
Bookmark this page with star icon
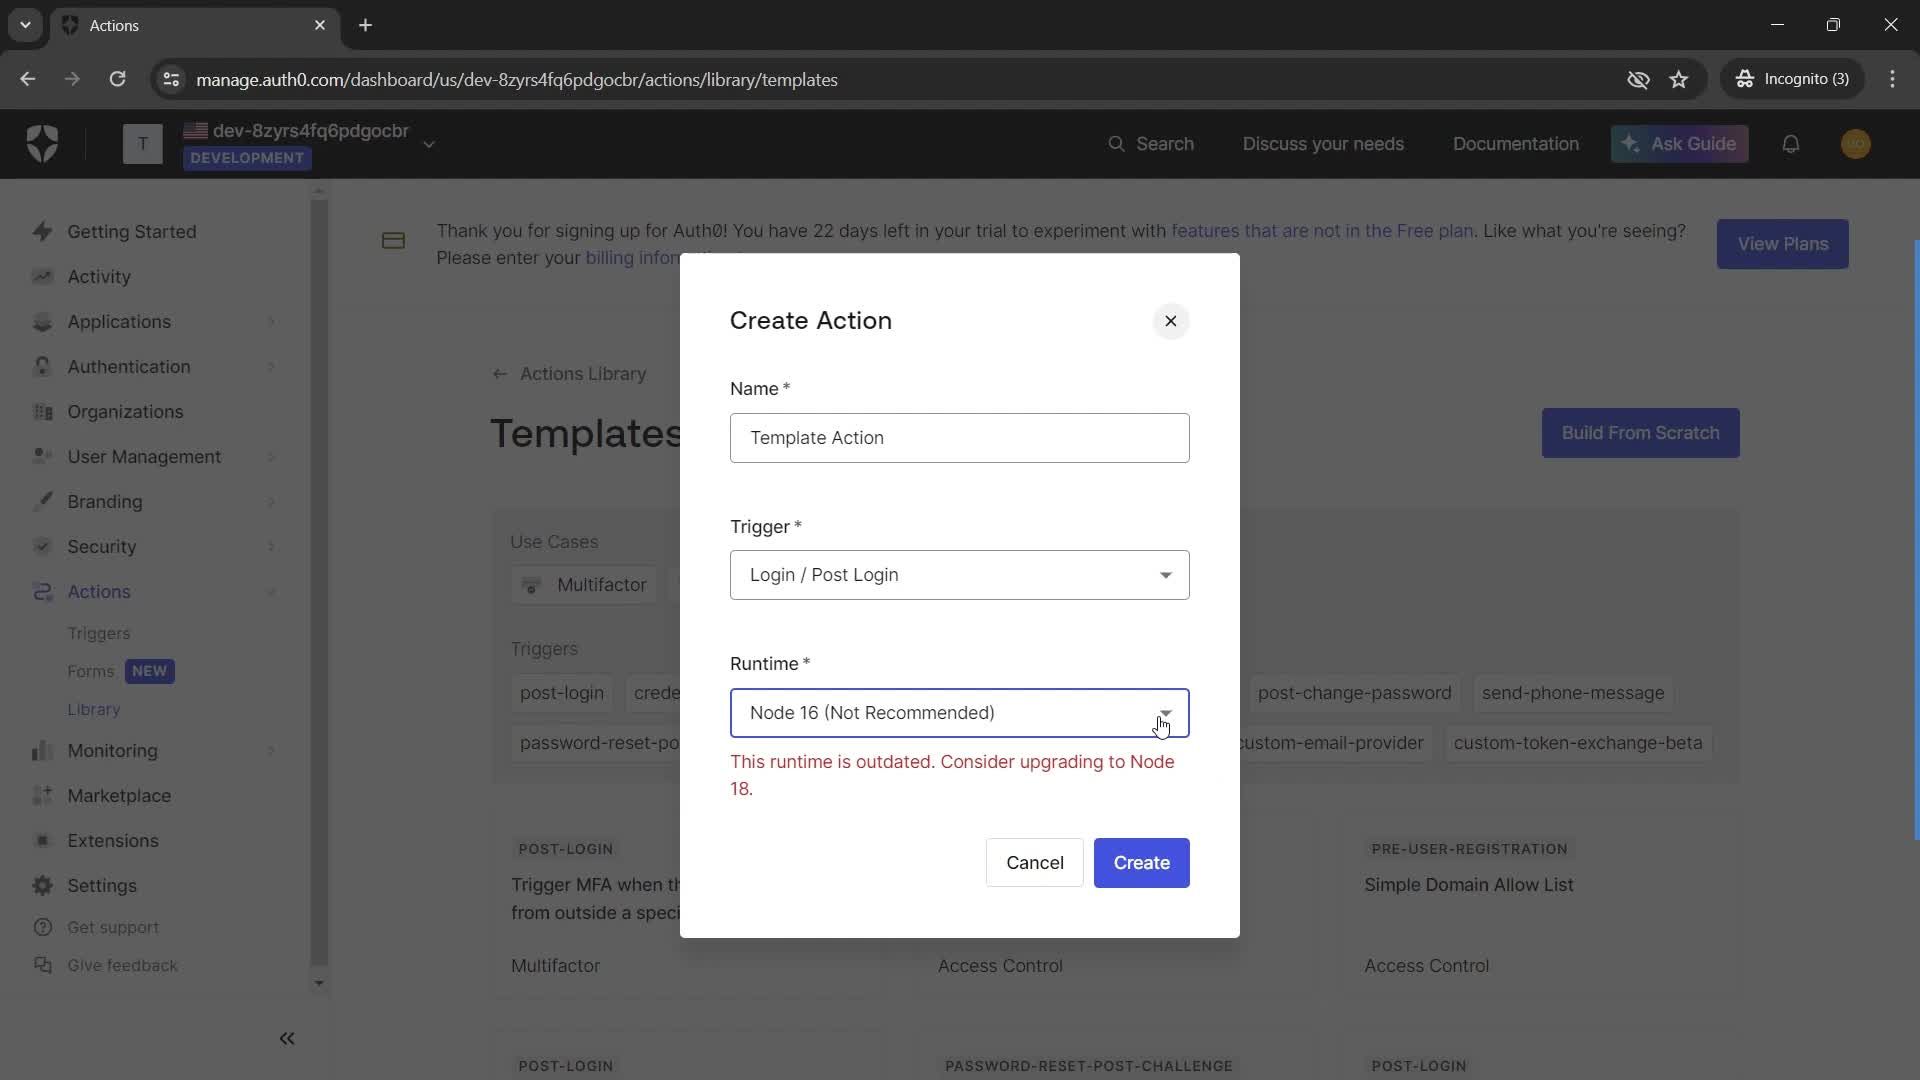[x=1678, y=79]
